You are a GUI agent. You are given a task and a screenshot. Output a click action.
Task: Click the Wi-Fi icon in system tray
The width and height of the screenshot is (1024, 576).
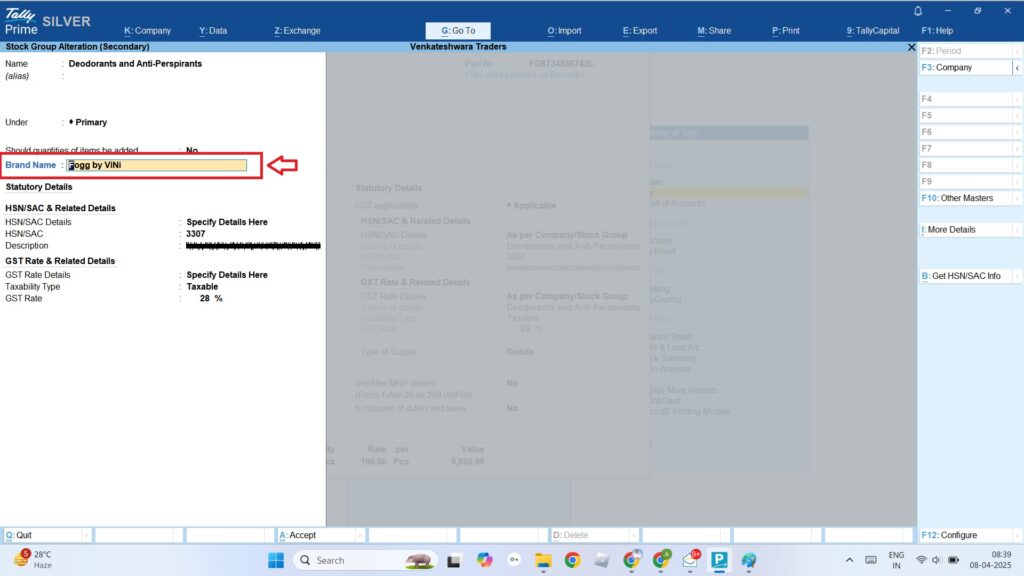tap(920, 560)
